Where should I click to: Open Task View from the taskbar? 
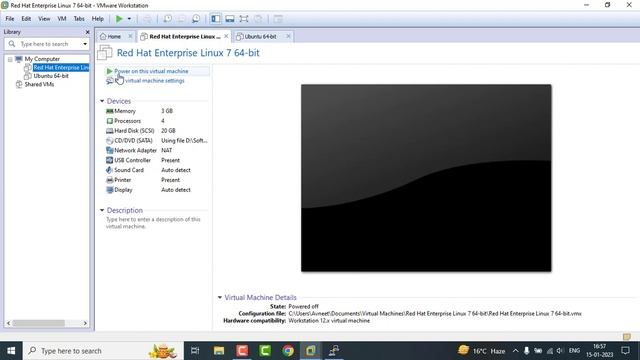click(x=195, y=351)
